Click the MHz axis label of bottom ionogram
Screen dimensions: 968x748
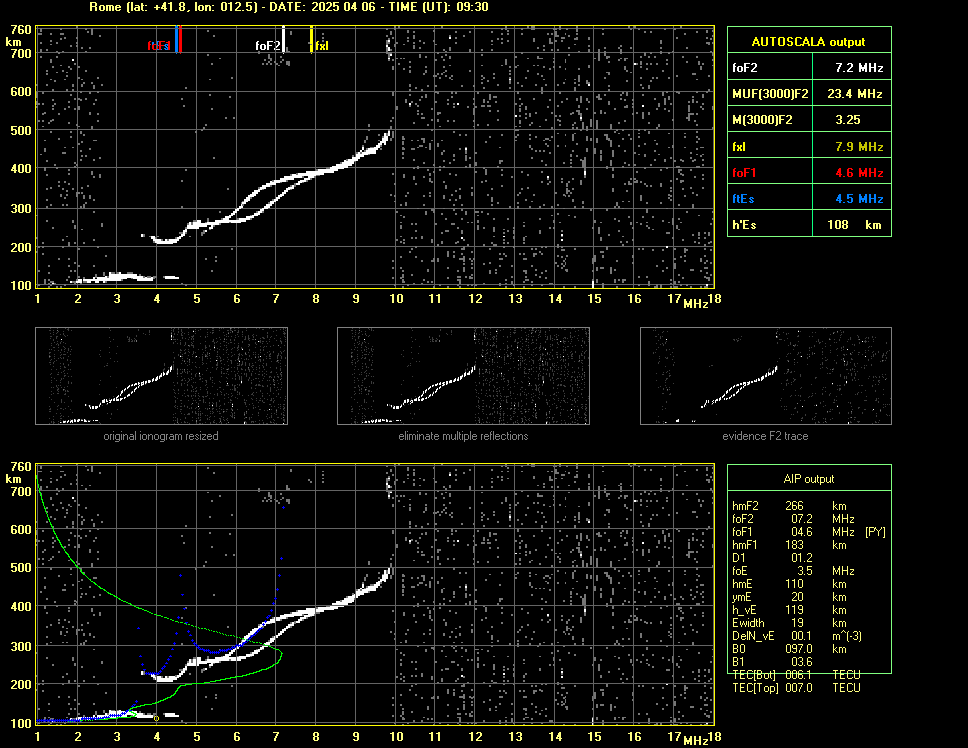pyautogui.click(x=696, y=741)
